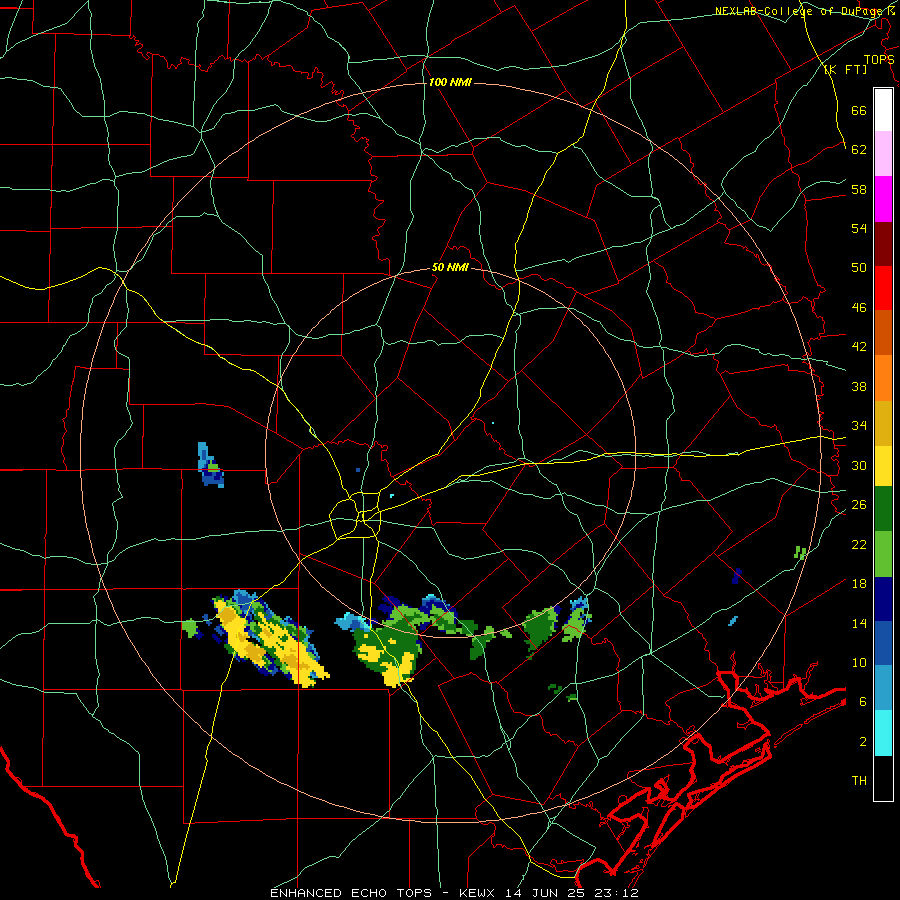Click the legend value 54
This screenshot has width=900, height=900.
859,228
